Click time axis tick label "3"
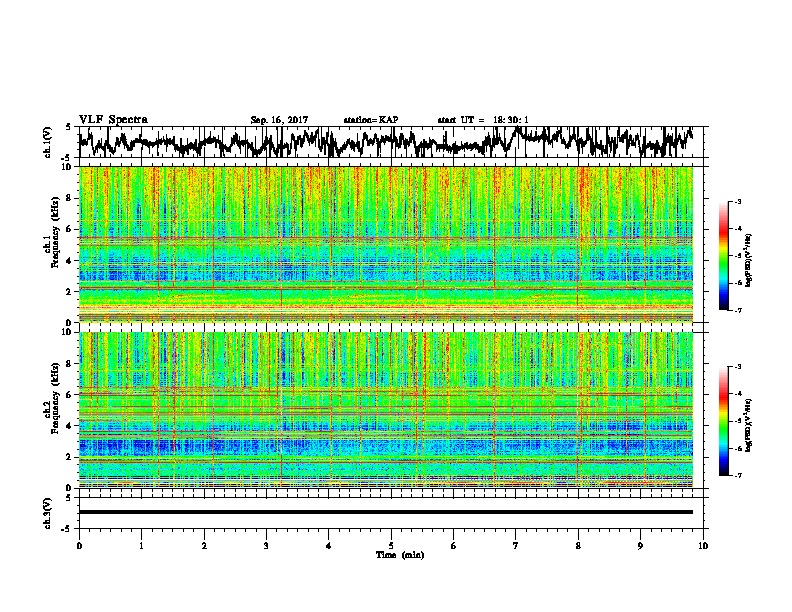792x612 pixels. coord(266,546)
